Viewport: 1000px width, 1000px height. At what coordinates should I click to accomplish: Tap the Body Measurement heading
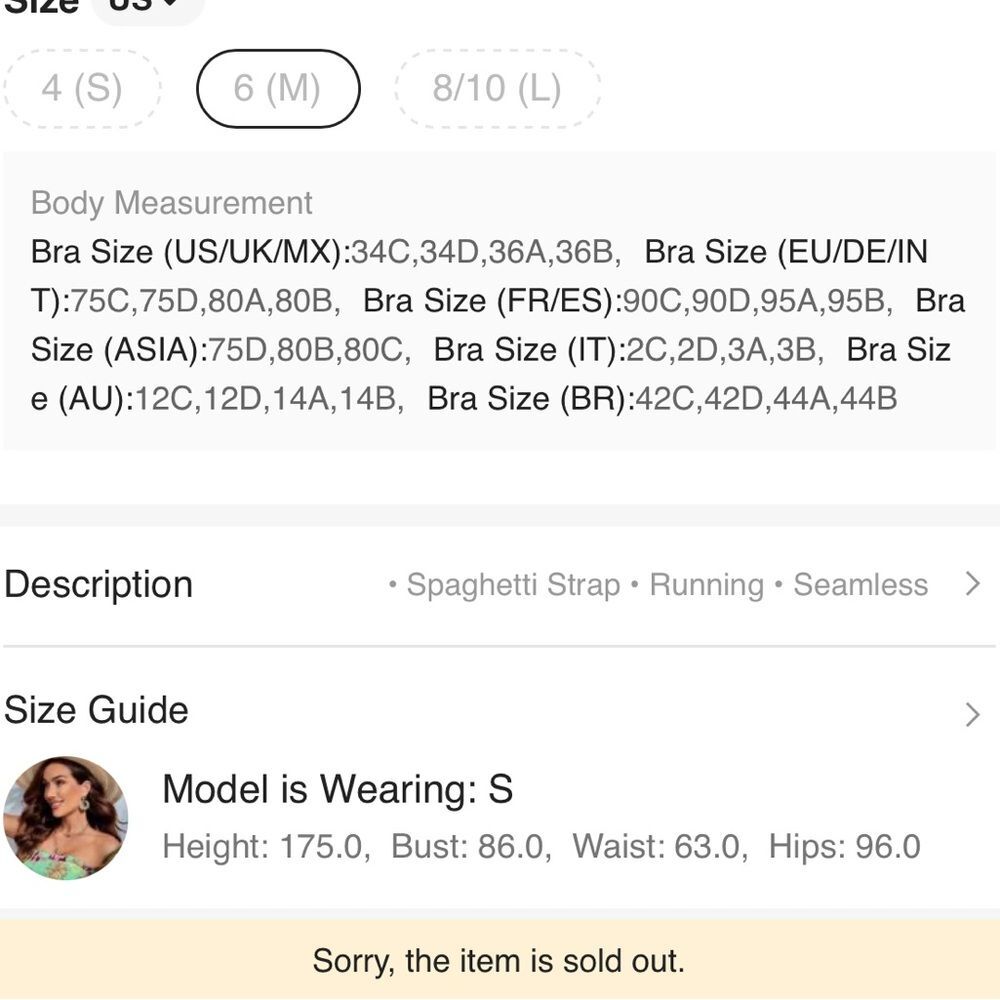tap(172, 203)
